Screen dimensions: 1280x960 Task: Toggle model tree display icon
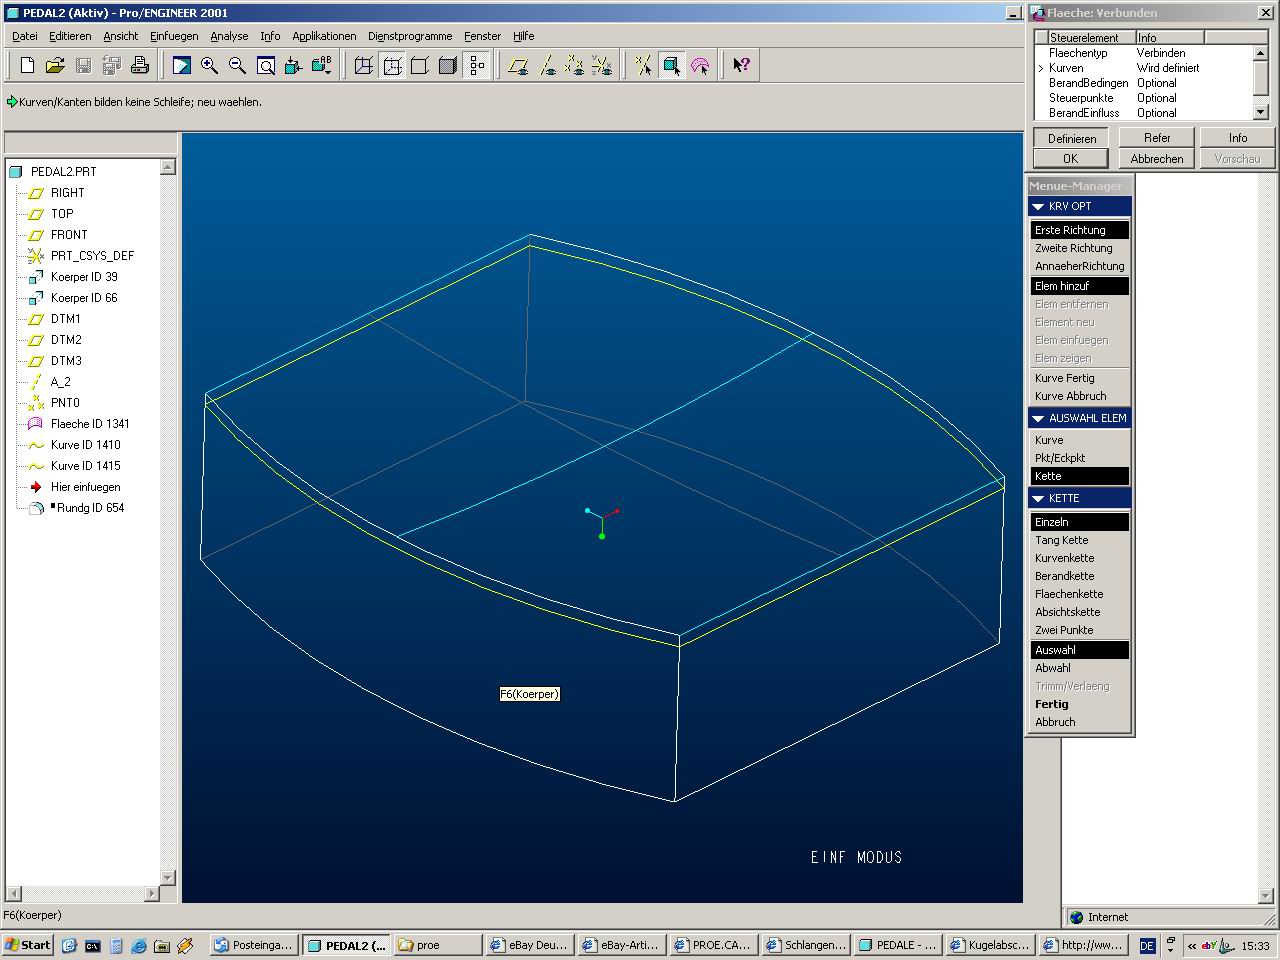click(477, 65)
